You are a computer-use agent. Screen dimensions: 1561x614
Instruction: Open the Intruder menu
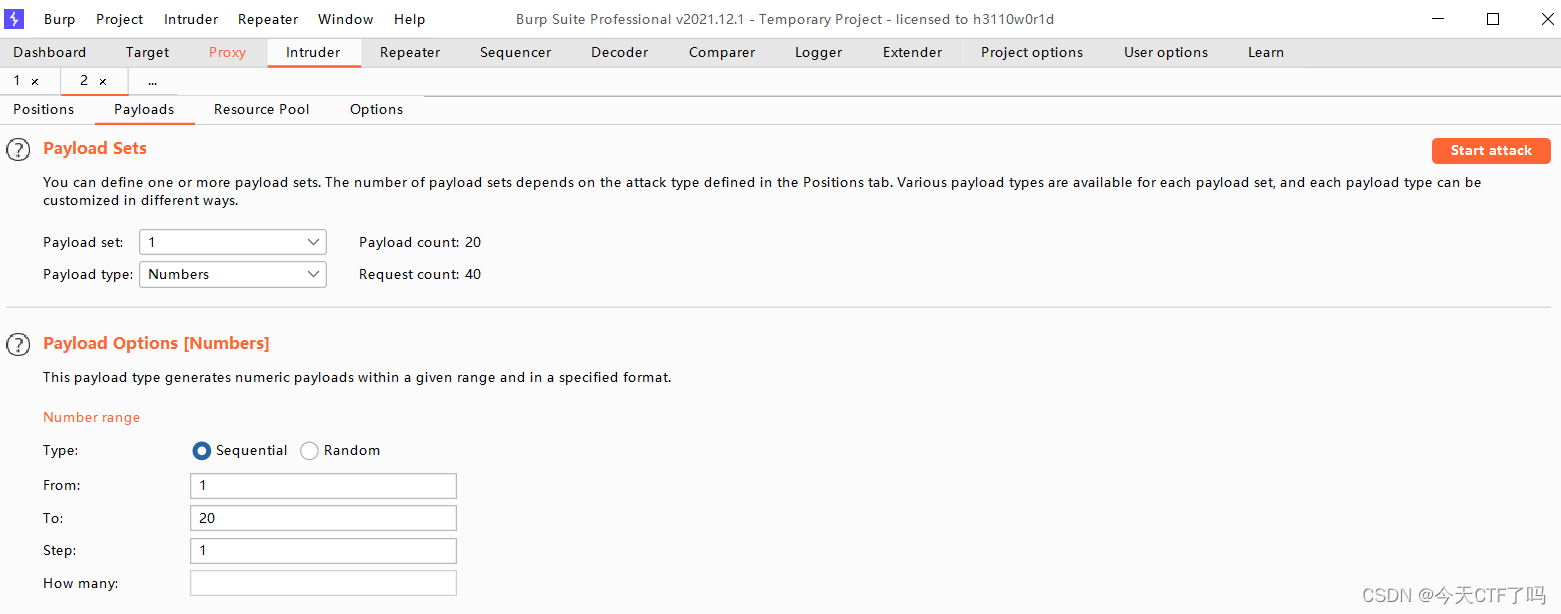[191, 19]
